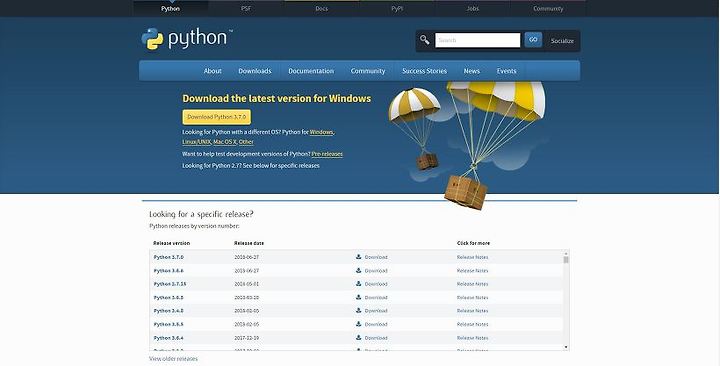Click download icon for Python 3.7.0
The height and width of the screenshot is (366, 720).
tap(359, 257)
